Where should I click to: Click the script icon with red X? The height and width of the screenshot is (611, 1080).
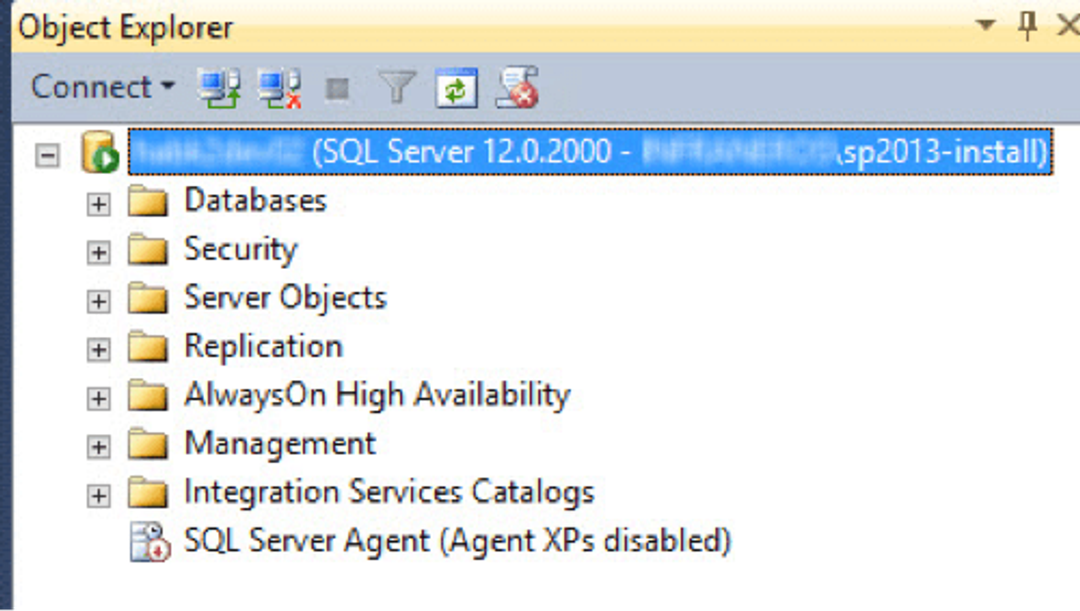point(517,88)
